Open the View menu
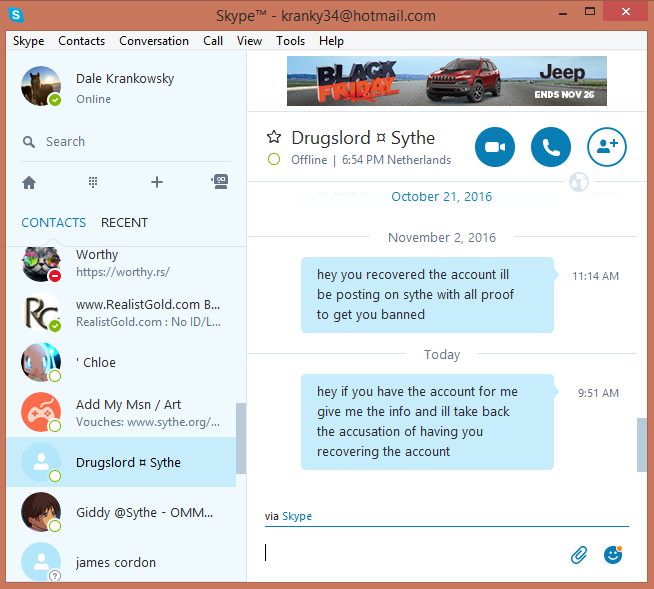654x589 pixels. pos(249,41)
